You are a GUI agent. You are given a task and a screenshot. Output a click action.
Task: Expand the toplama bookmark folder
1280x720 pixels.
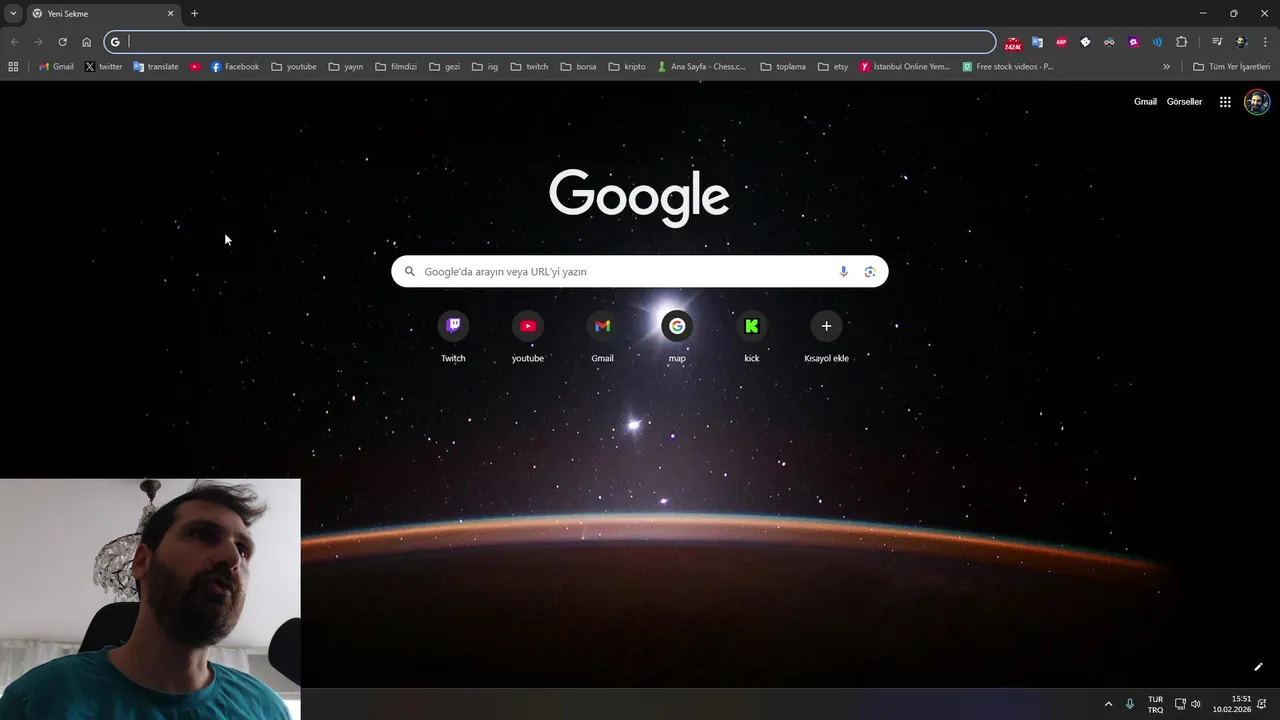point(783,67)
